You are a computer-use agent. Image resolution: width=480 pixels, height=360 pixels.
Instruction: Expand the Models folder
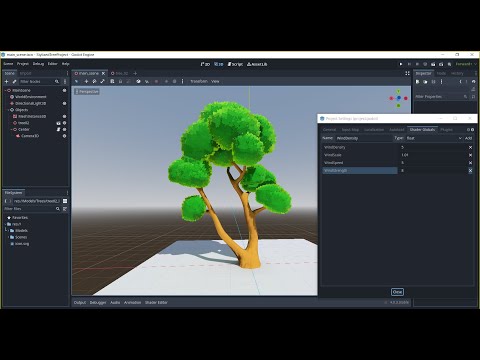click(x=8, y=231)
